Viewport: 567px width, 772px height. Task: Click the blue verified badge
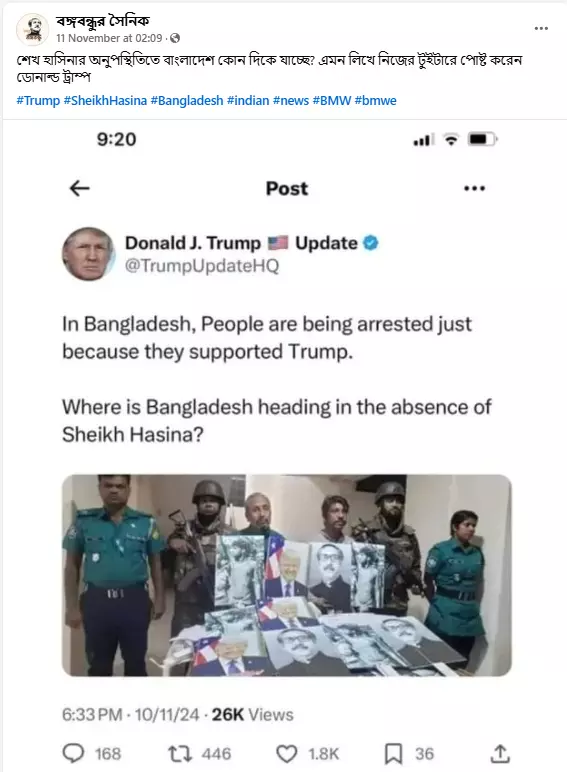[371, 243]
